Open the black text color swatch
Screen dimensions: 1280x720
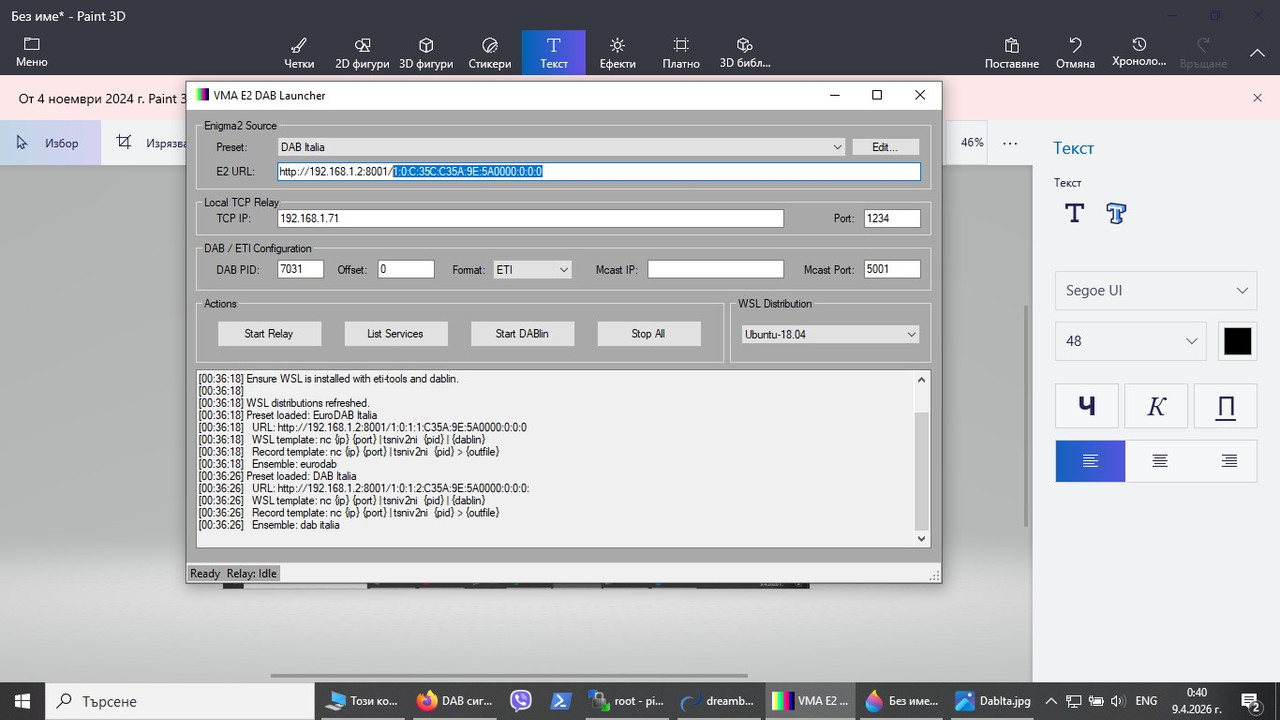[x=1237, y=341]
